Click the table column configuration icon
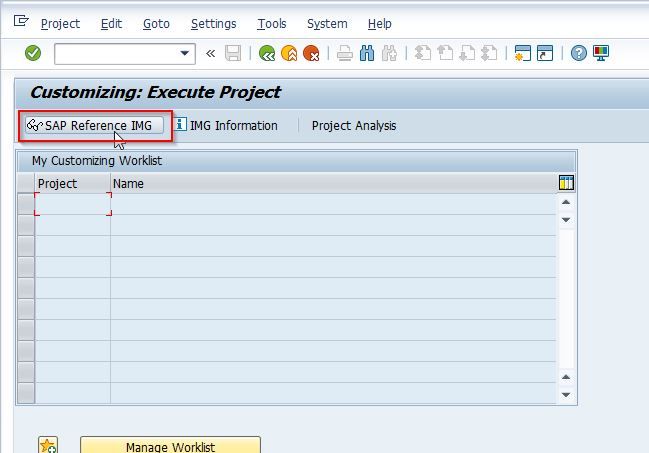 (x=566, y=183)
